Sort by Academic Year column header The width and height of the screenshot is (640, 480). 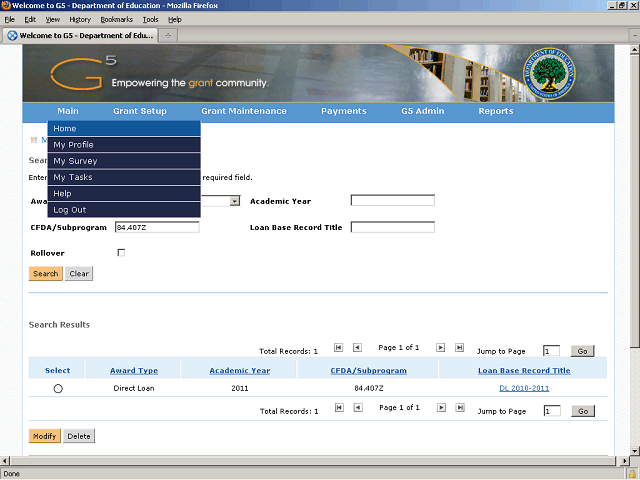pyautogui.click(x=240, y=371)
